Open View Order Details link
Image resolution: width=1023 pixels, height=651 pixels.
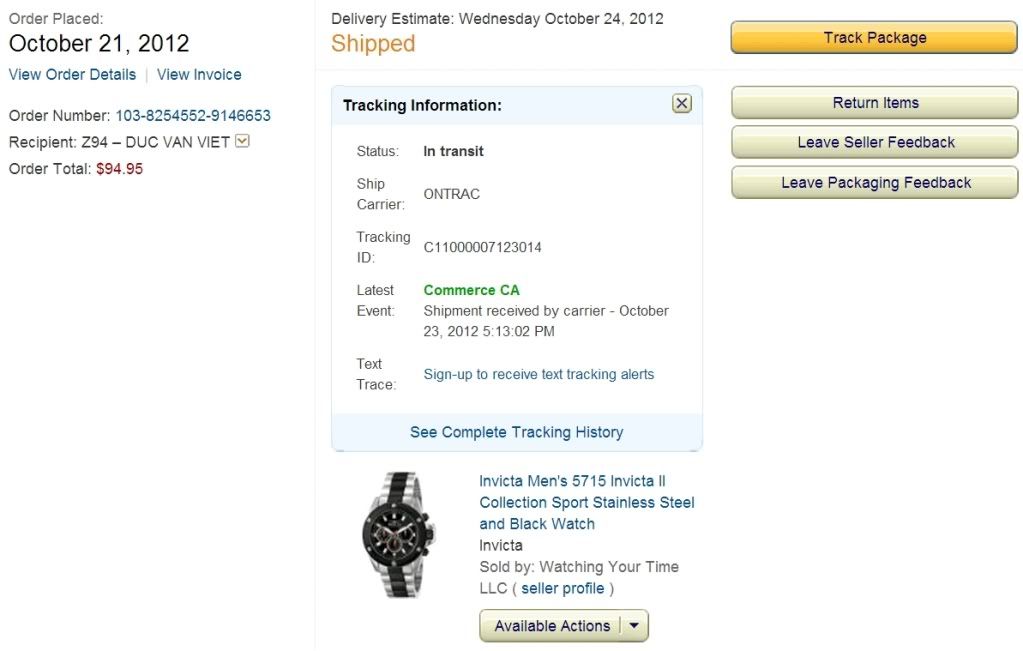(72, 74)
